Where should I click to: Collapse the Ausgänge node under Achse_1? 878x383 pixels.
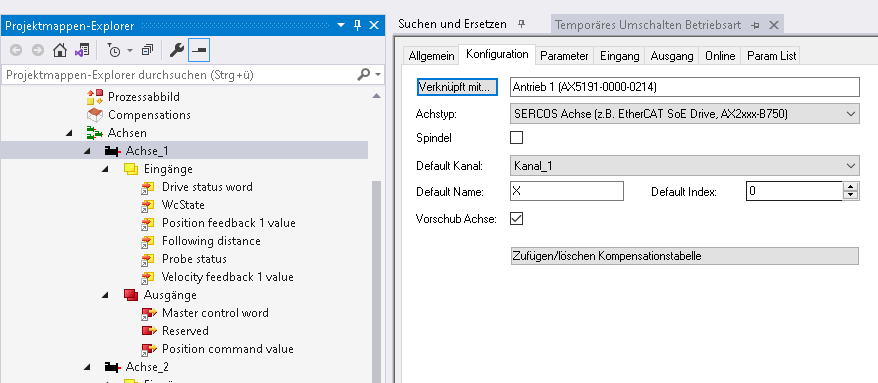[x=105, y=295]
